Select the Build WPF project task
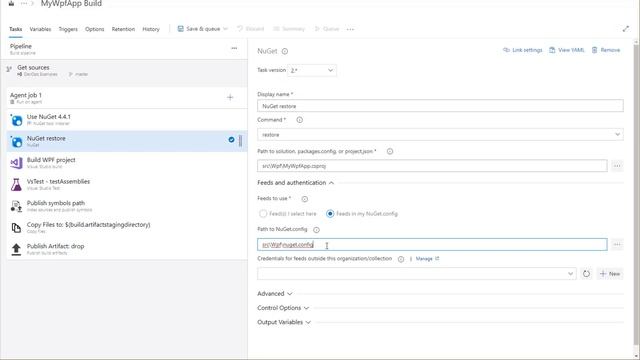Viewport: 640px width, 360px height. tap(127, 163)
